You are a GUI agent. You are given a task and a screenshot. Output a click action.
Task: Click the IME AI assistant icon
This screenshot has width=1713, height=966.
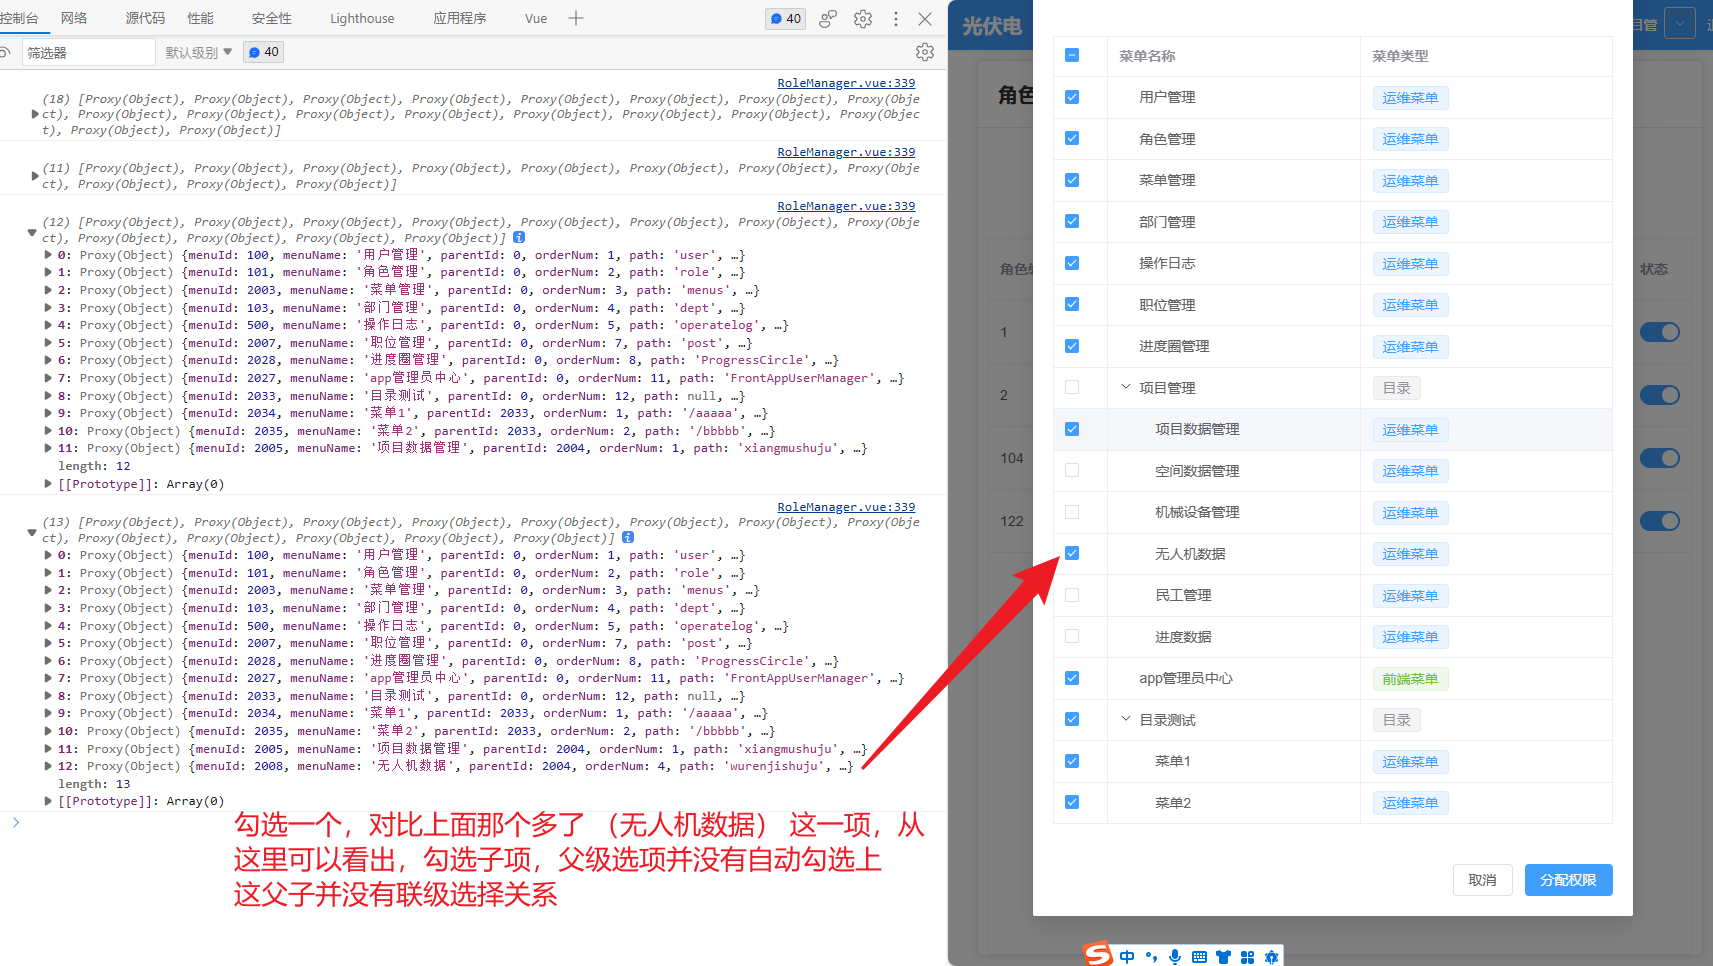pos(1271,957)
